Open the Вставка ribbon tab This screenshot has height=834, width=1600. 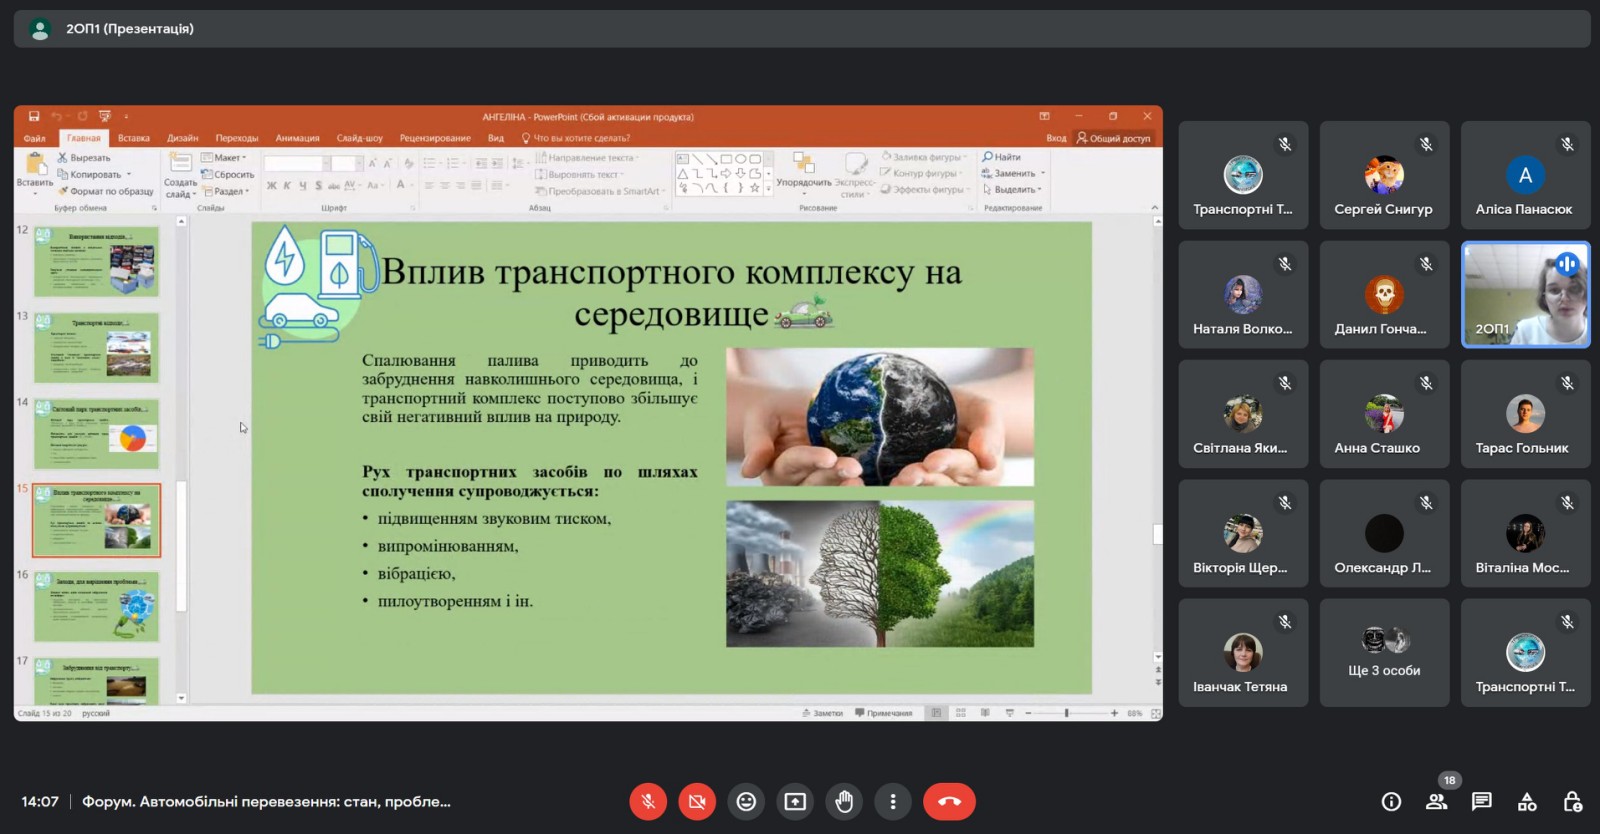pyautogui.click(x=133, y=138)
